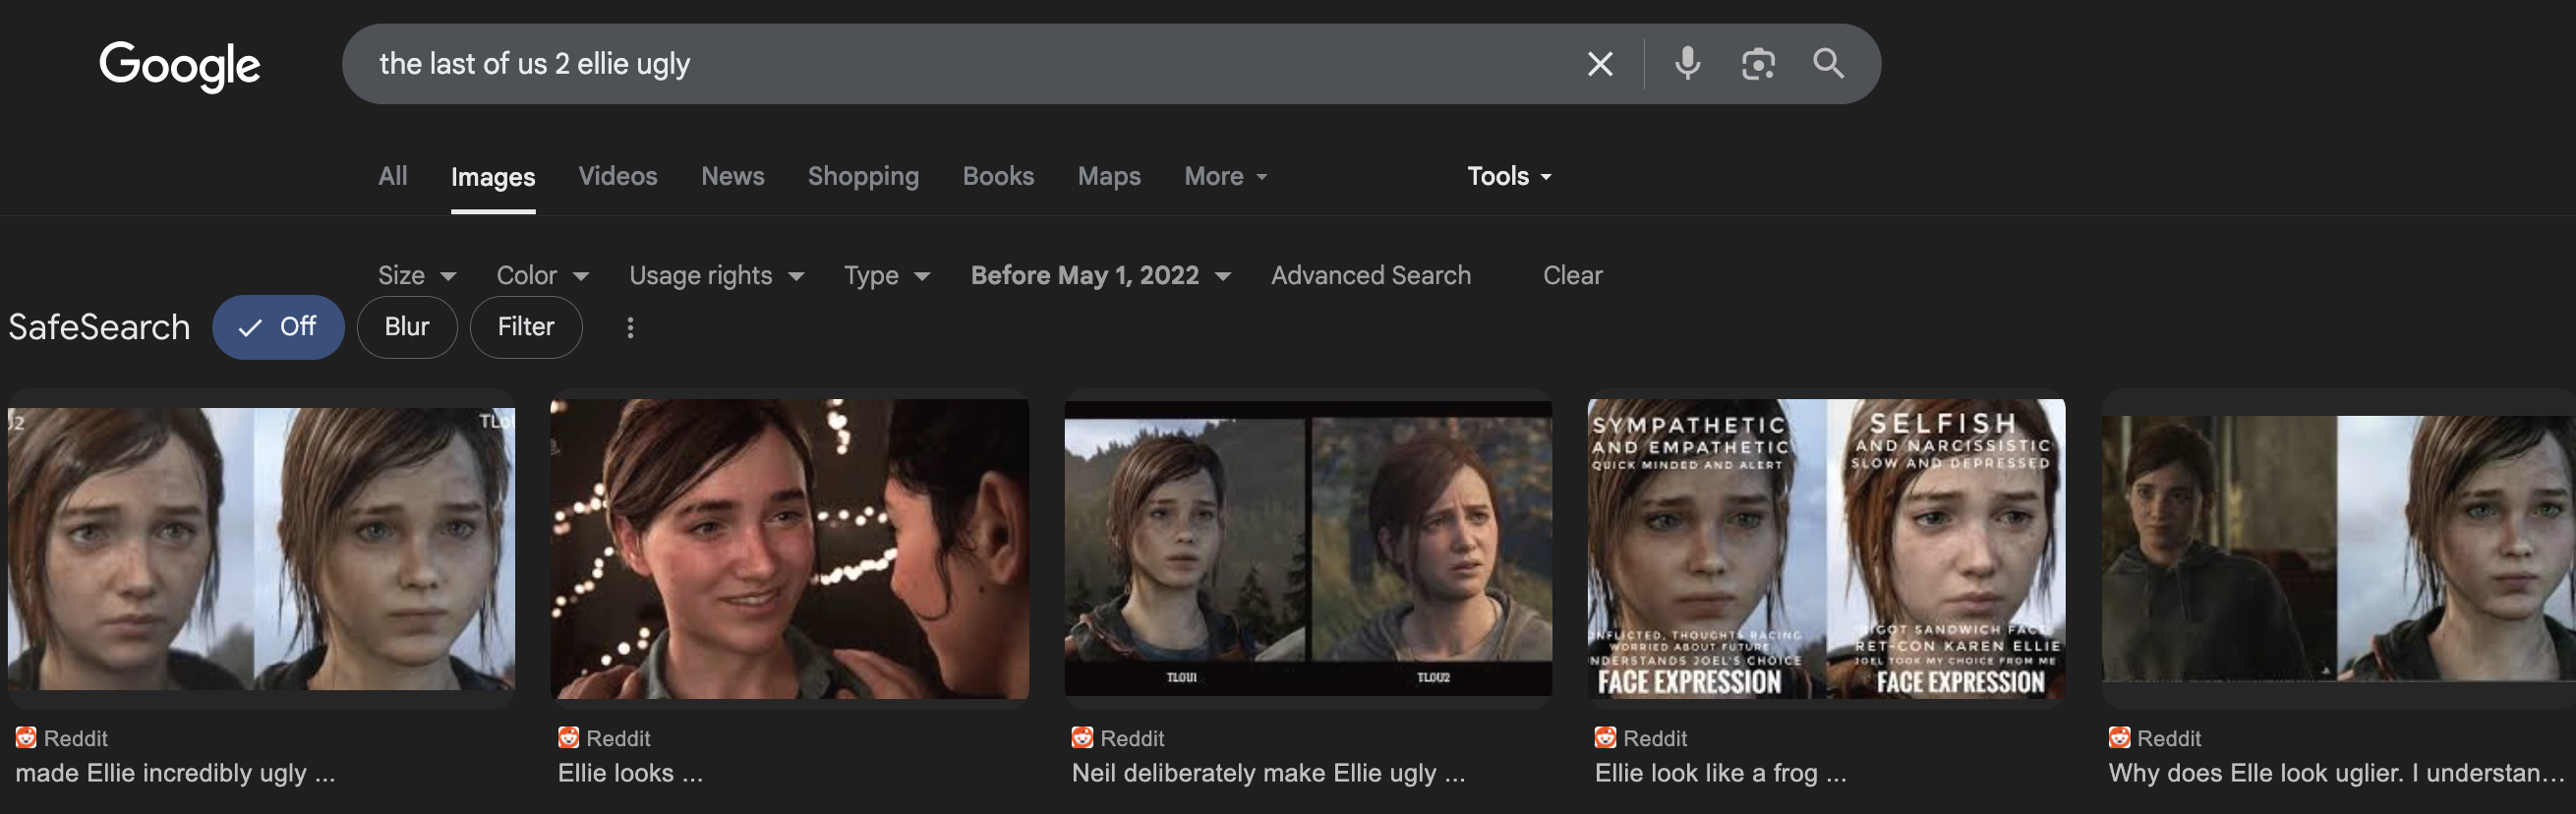This screenshot has height=814, width=2576.
Task: Open the 'made Ellie incredibly ugly' image thumbnail
Action: click(x=261, y=548)
